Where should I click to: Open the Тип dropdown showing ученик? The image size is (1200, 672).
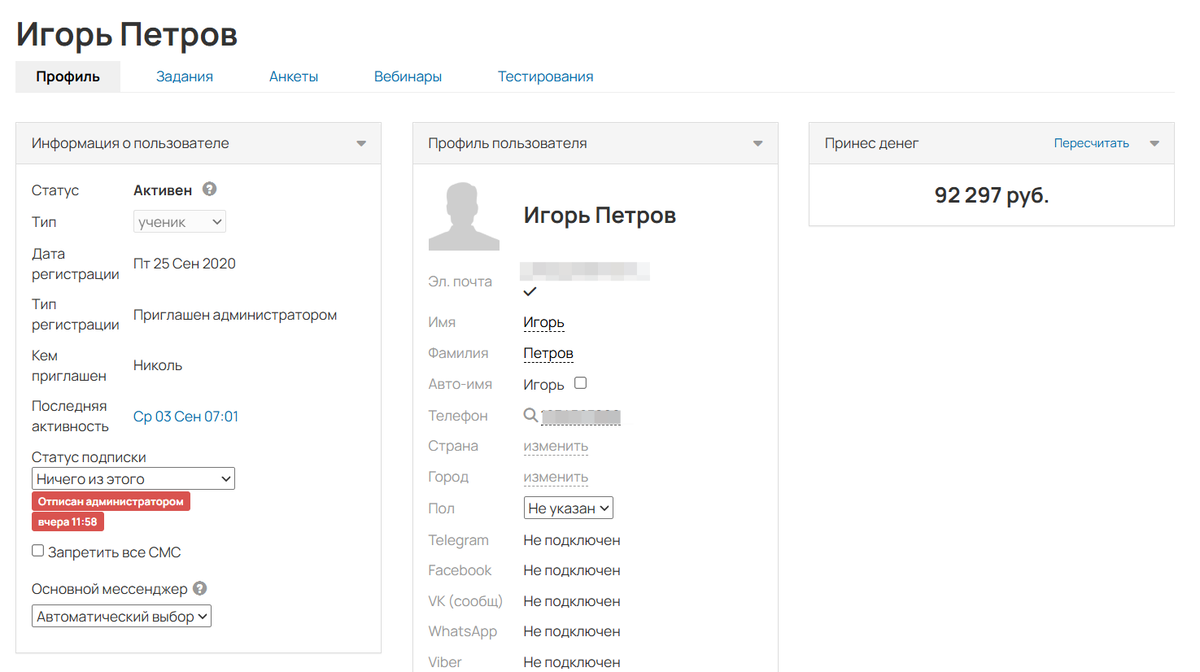[180, 222]
